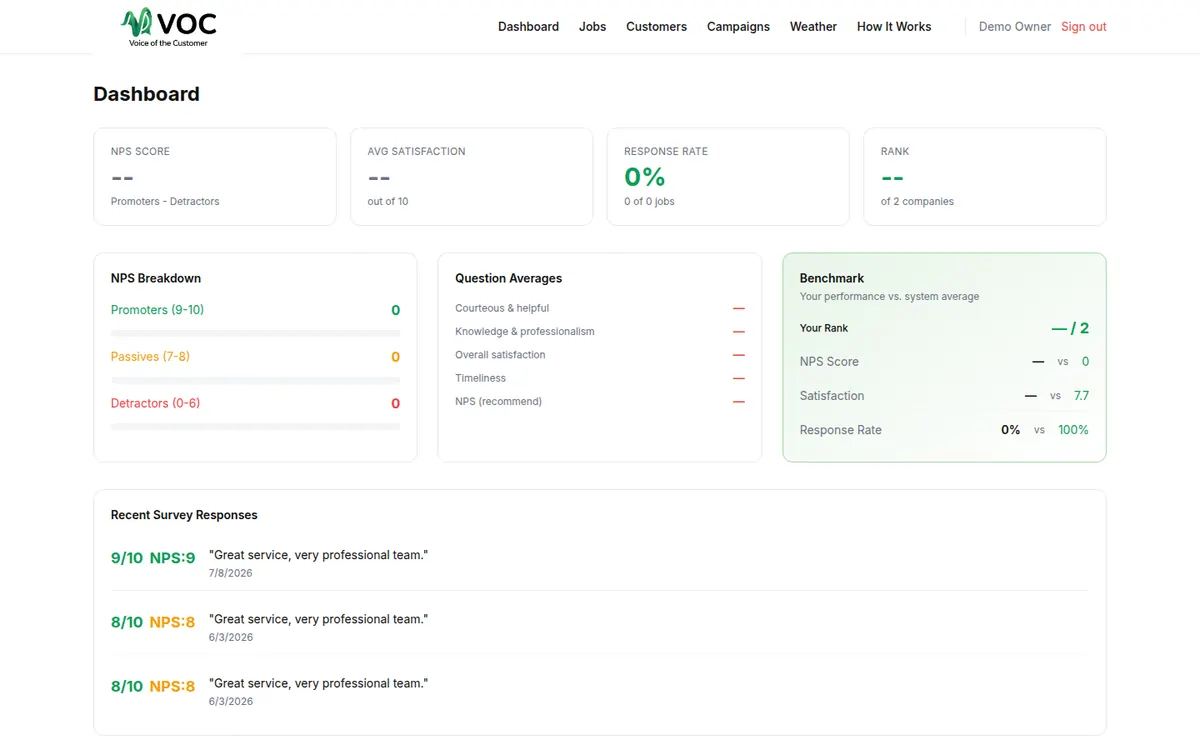Image resolution: width=1200 pixels, height=750 pixels.
Task: Select the Avg Satisfaction summary card
Action: tap(472, 177)
